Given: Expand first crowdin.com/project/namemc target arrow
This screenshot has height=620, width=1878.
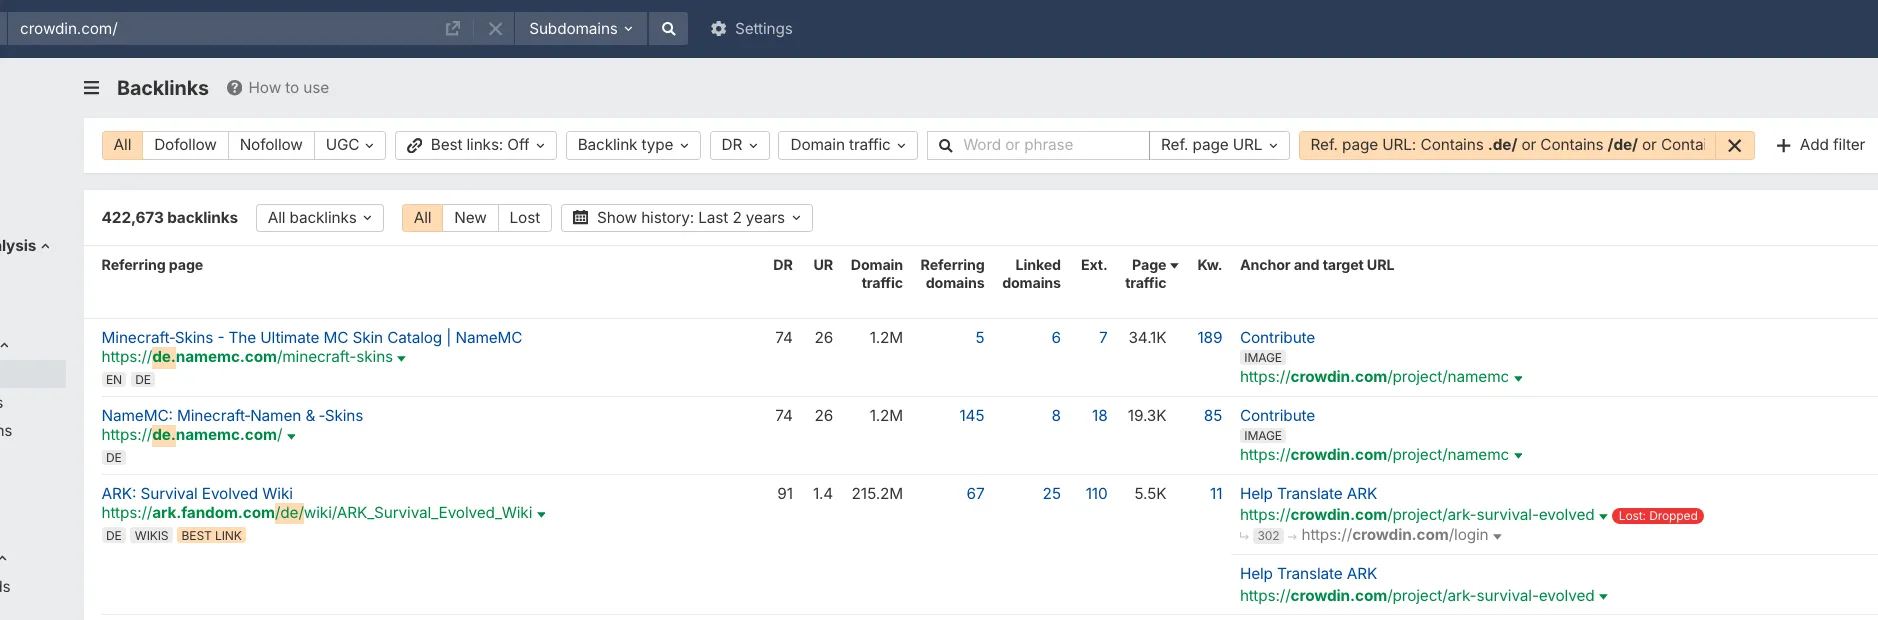Looking at the screenshot, I should tap(1518, 378).
